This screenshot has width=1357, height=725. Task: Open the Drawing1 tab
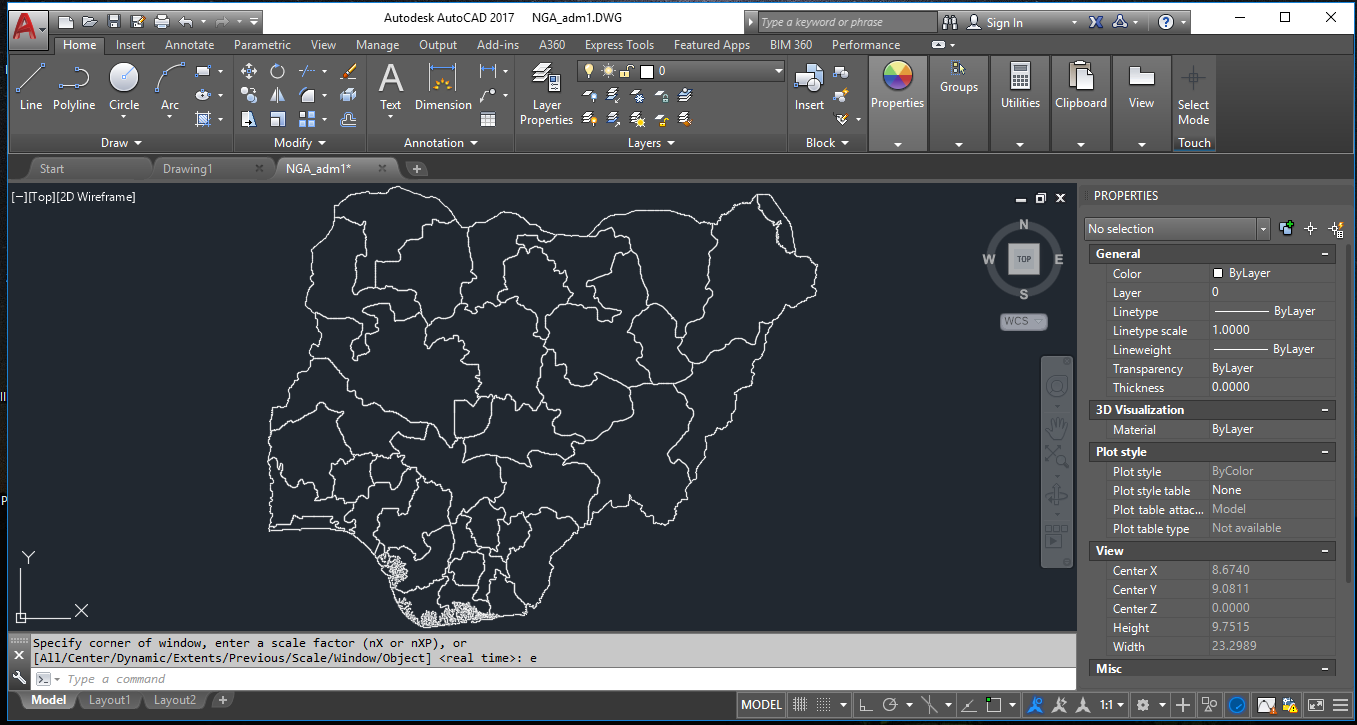[190, 168]
